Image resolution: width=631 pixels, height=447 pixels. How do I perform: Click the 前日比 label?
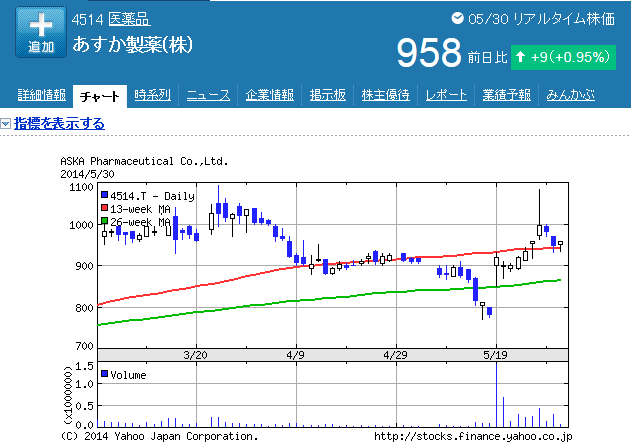[x=487, y=58]
